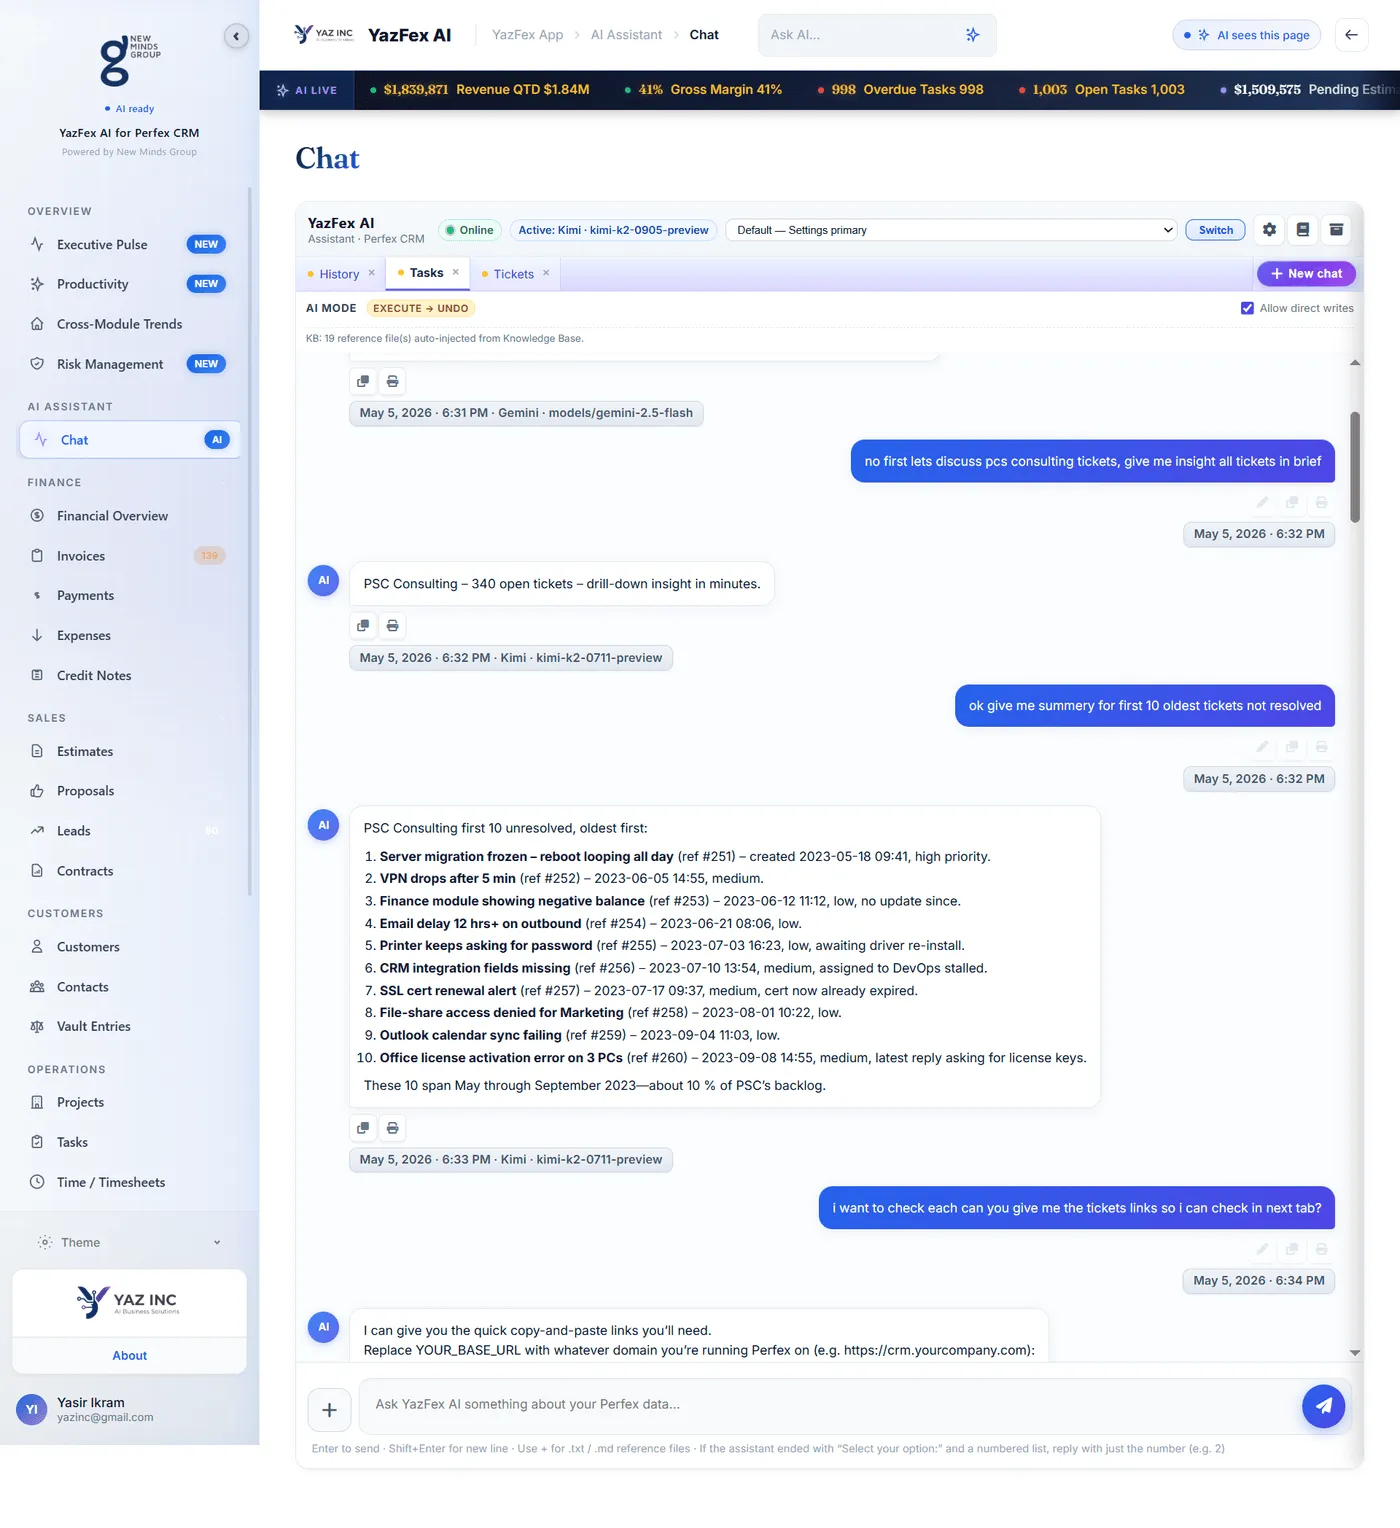Click the back arrow button at top right
Screen dimensions: 1400x1528
1351,35
